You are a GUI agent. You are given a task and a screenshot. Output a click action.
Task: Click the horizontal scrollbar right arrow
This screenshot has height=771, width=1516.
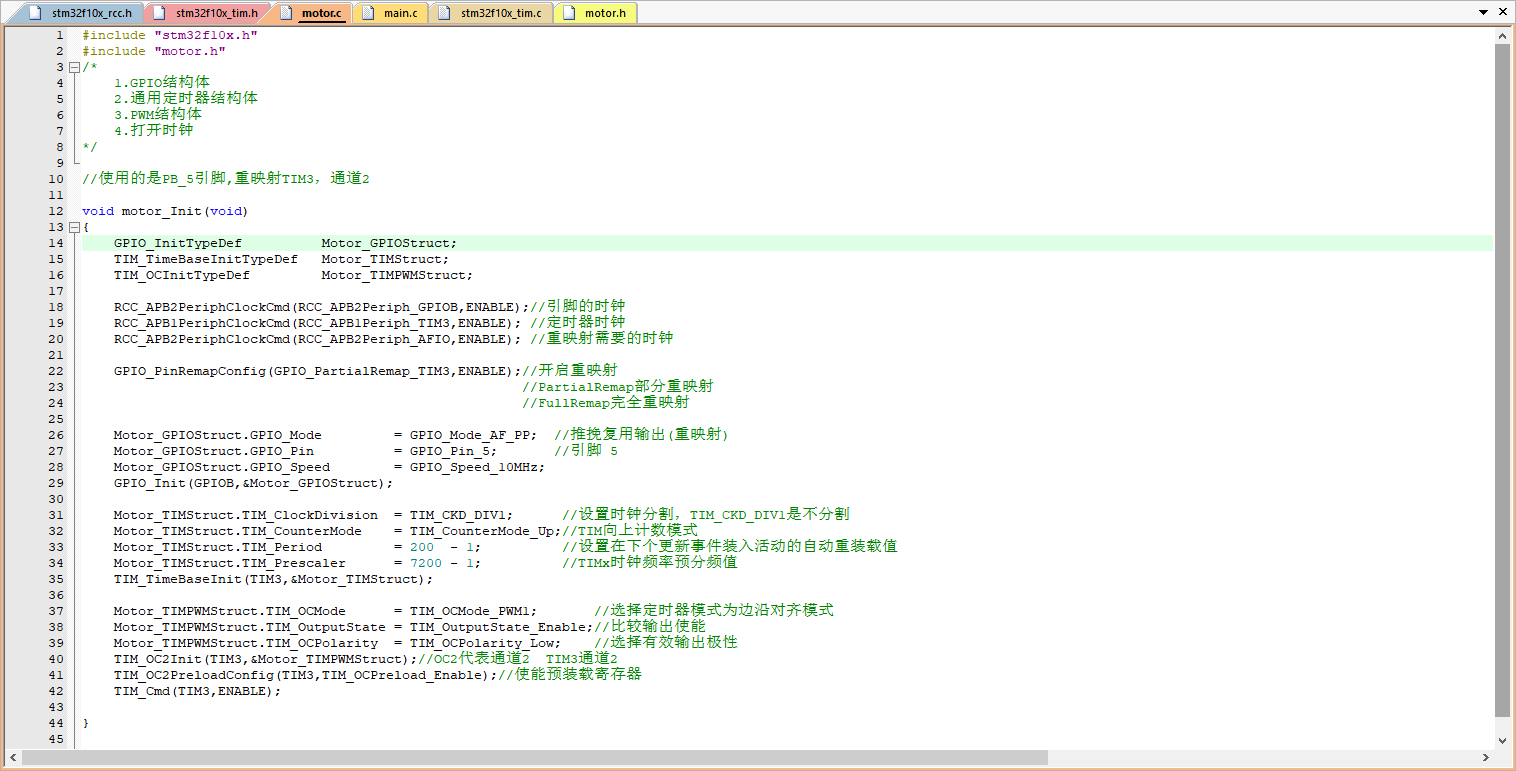coord(1485,757)
